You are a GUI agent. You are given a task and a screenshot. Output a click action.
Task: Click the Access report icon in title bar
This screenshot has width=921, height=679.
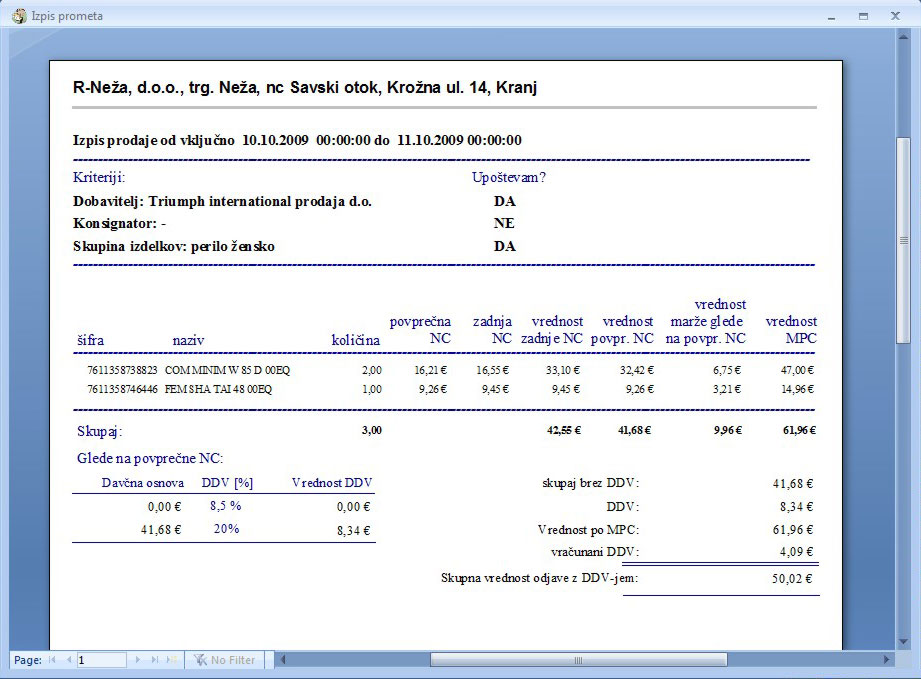(x=18, y=16)
